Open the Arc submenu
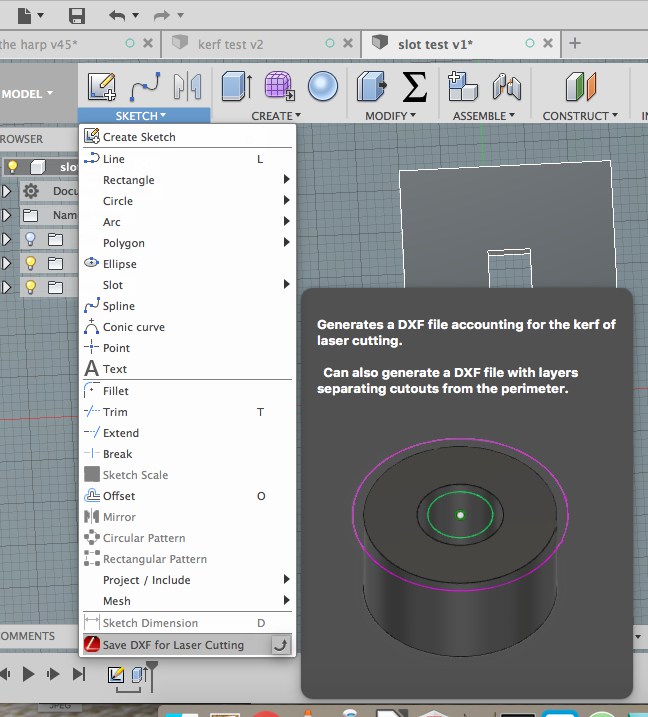This screenshot has width=648, height=717. coord(187,222)
